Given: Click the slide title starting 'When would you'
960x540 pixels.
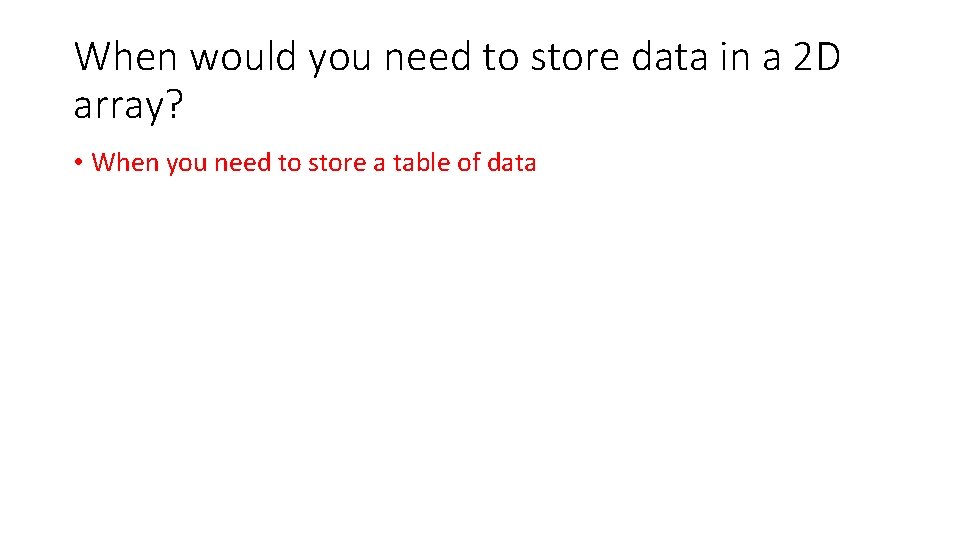Looking at the screenshot, I should [457, 81].
